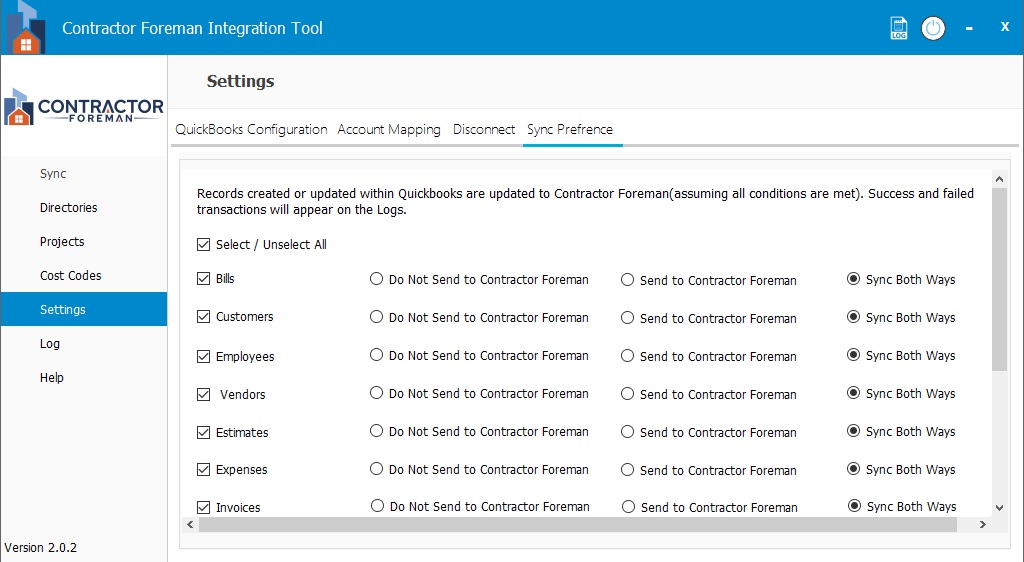The width and height of the screenshot is (1024, 562).
Task: Uncheck the Expenses checkbox
Action: coord(204,469)
